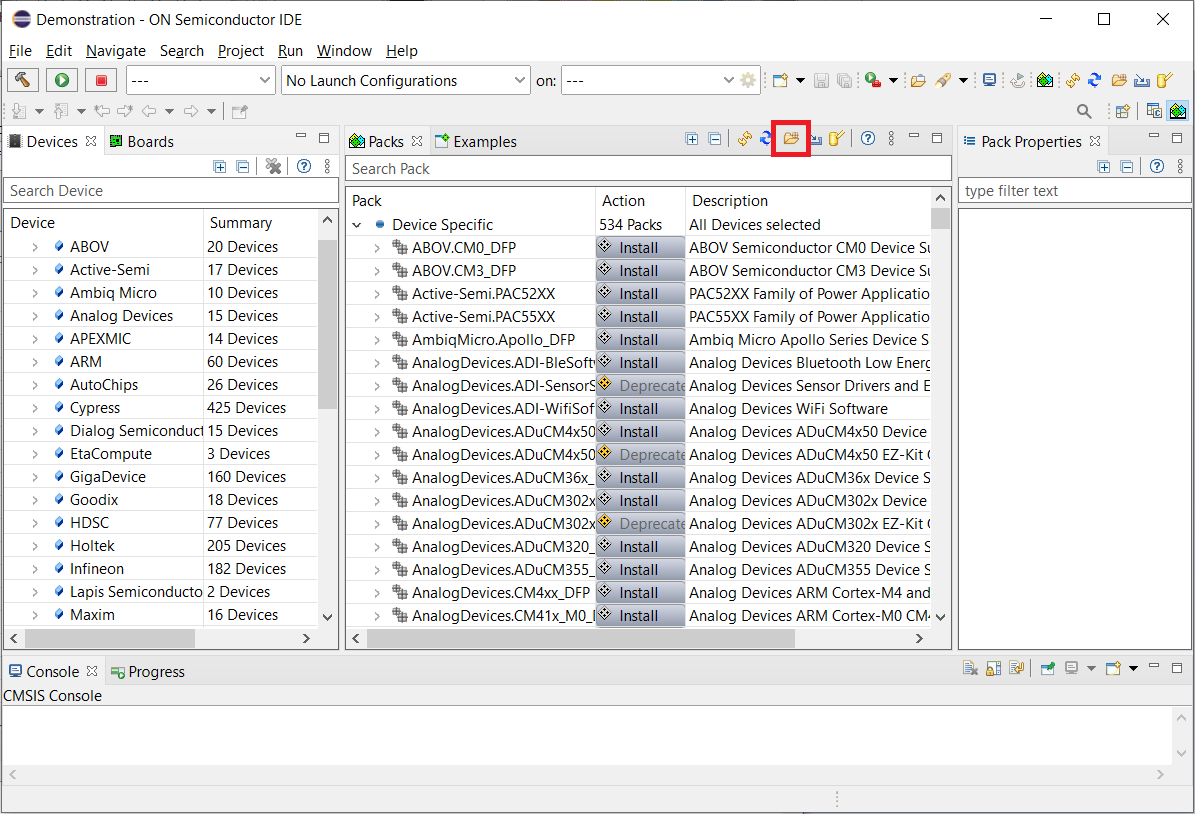
Task: Open help via the question mark in Packs view
Action: point(867,139)
